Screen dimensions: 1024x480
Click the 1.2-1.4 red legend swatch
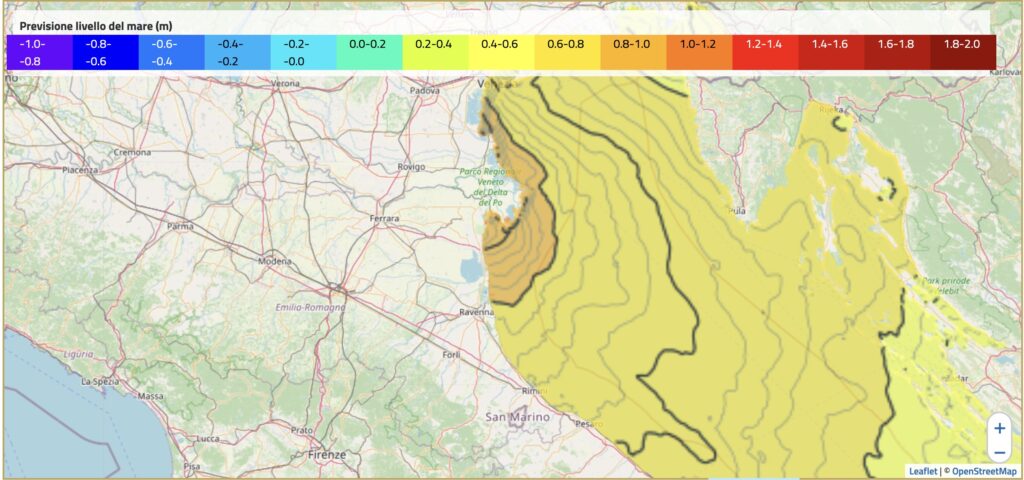click(x=765, y=53)
